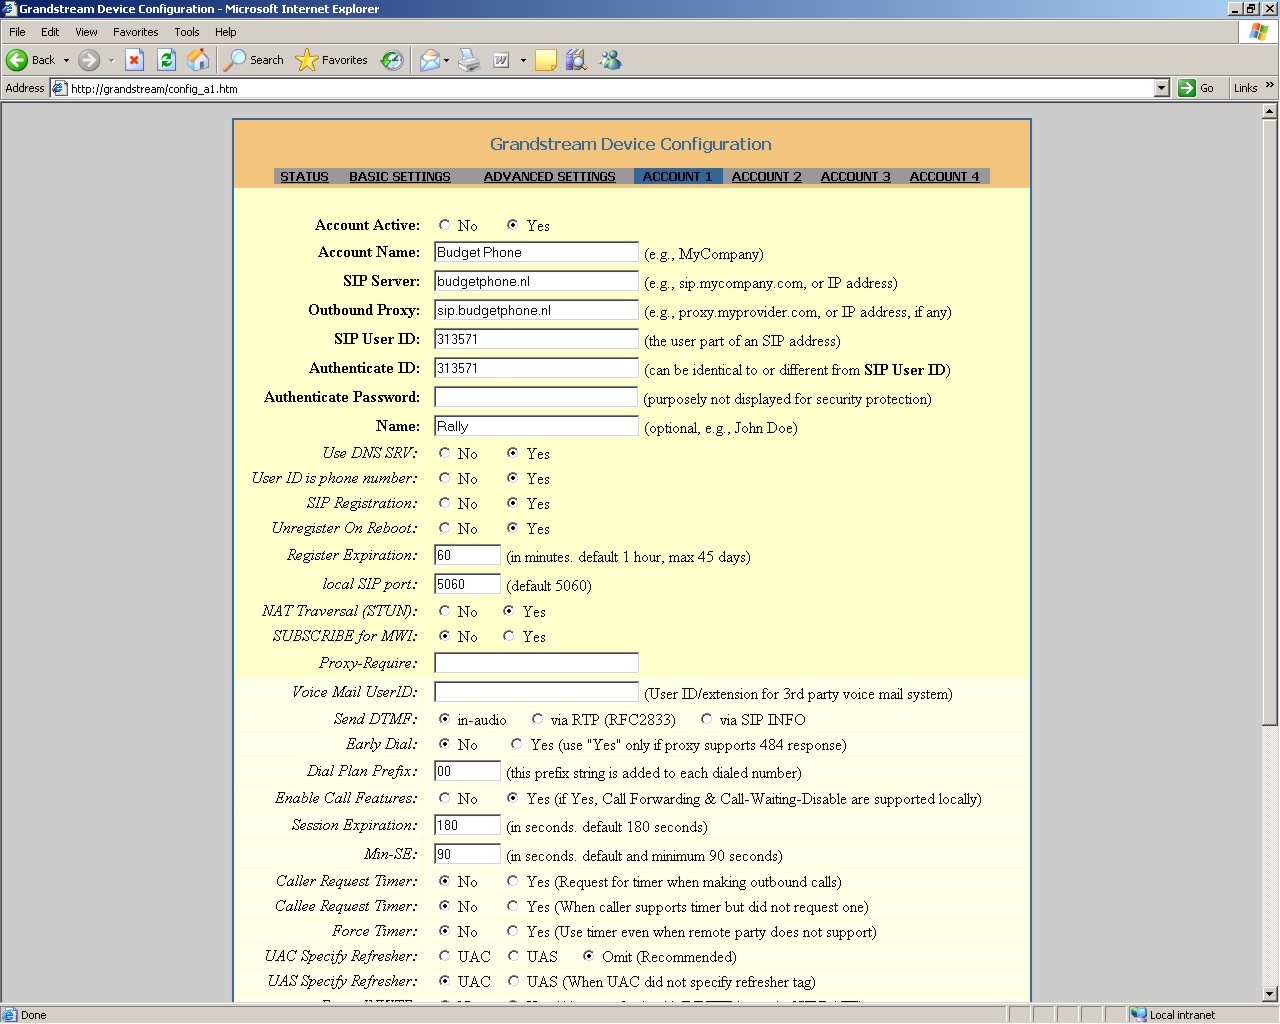Open History toolbar icon
Image resolution: width=1280 pixels, height=1024 pixels.
[392, 60]
